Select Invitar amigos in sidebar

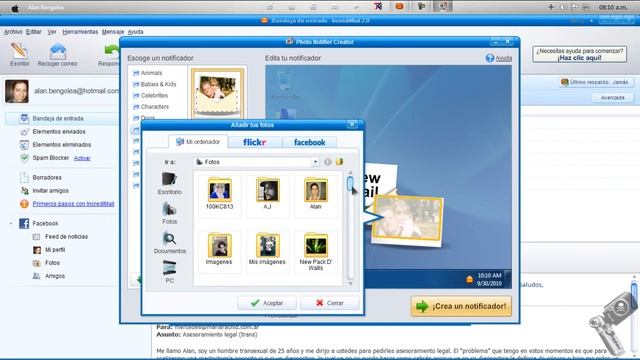51,191
